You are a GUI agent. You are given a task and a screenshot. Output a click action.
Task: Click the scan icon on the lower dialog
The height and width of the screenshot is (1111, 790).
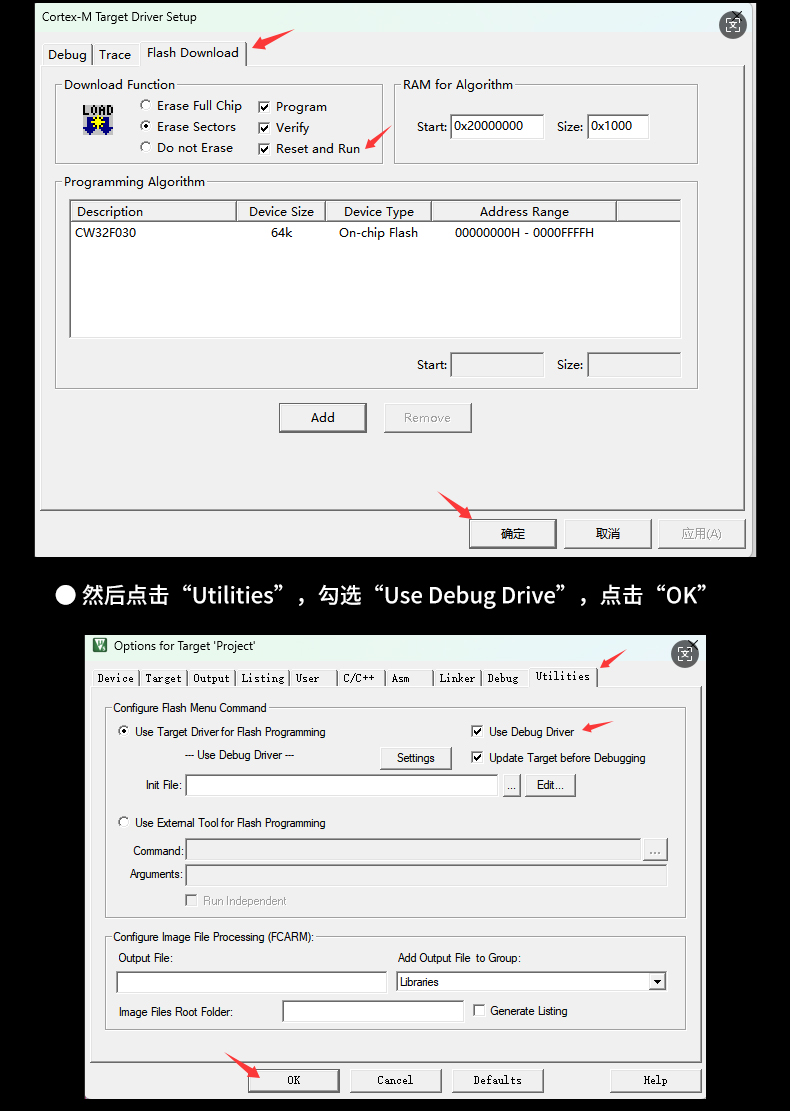[685, 654]
